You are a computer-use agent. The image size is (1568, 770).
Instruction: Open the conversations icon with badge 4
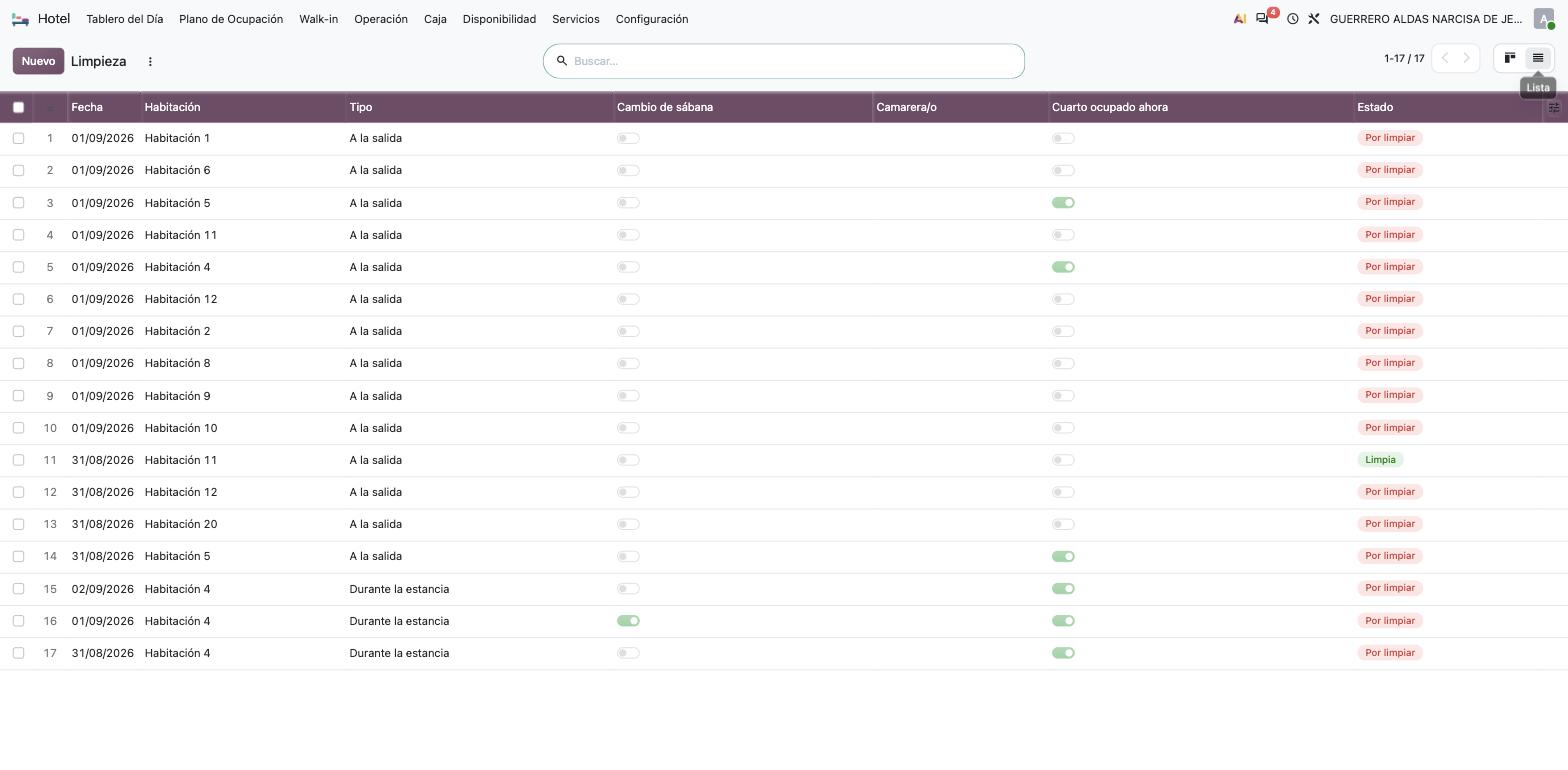coord(1263,19)
